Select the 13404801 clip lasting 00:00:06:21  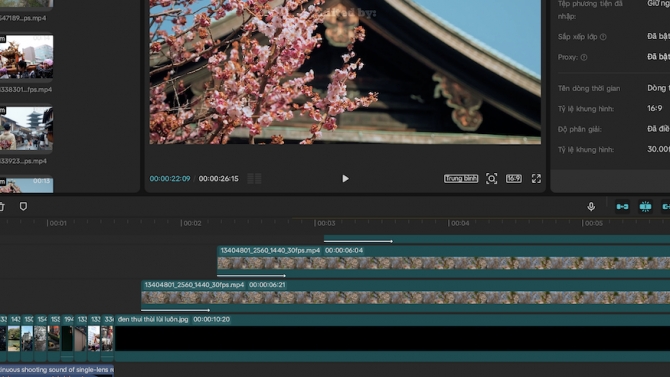click(406, 296)
